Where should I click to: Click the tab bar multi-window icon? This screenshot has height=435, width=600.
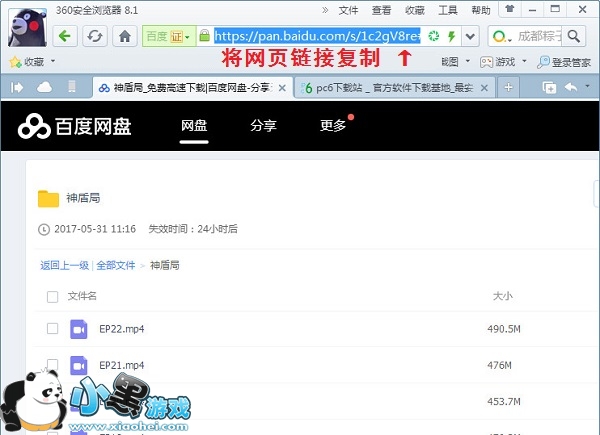tap(549, 88)
